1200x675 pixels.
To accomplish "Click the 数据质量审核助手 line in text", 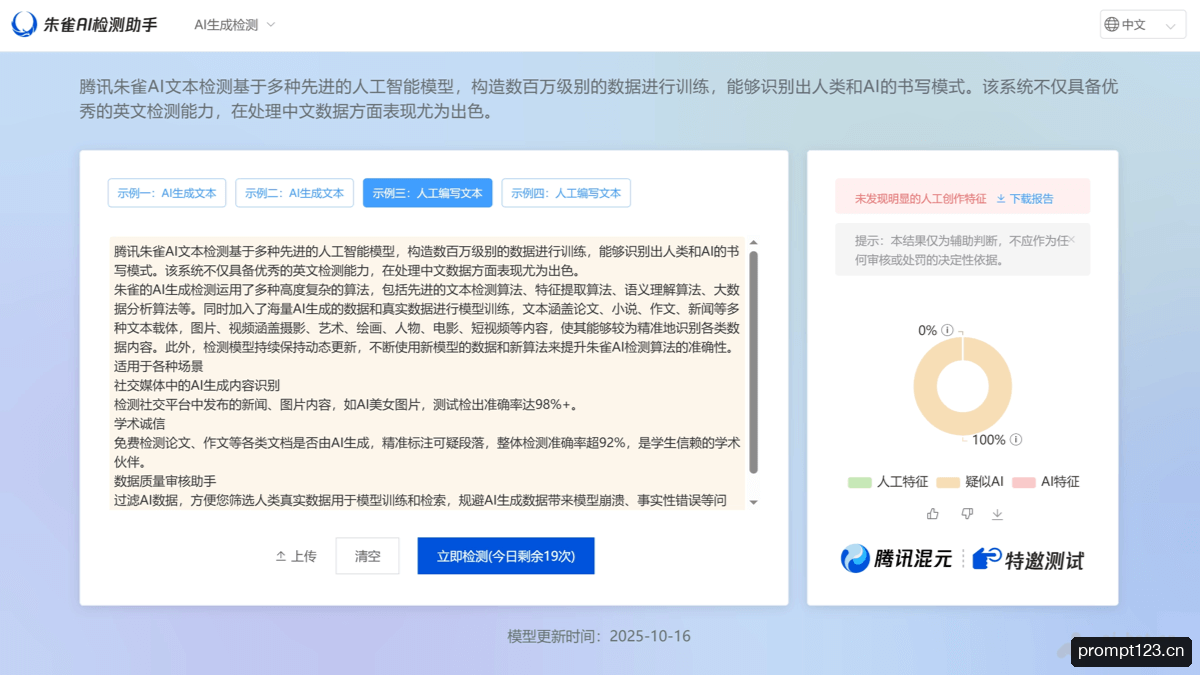I will 165,482.
